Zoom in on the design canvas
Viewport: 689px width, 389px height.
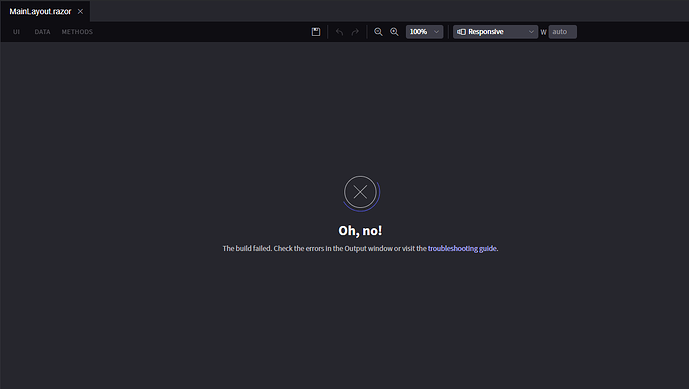[394, 32]
